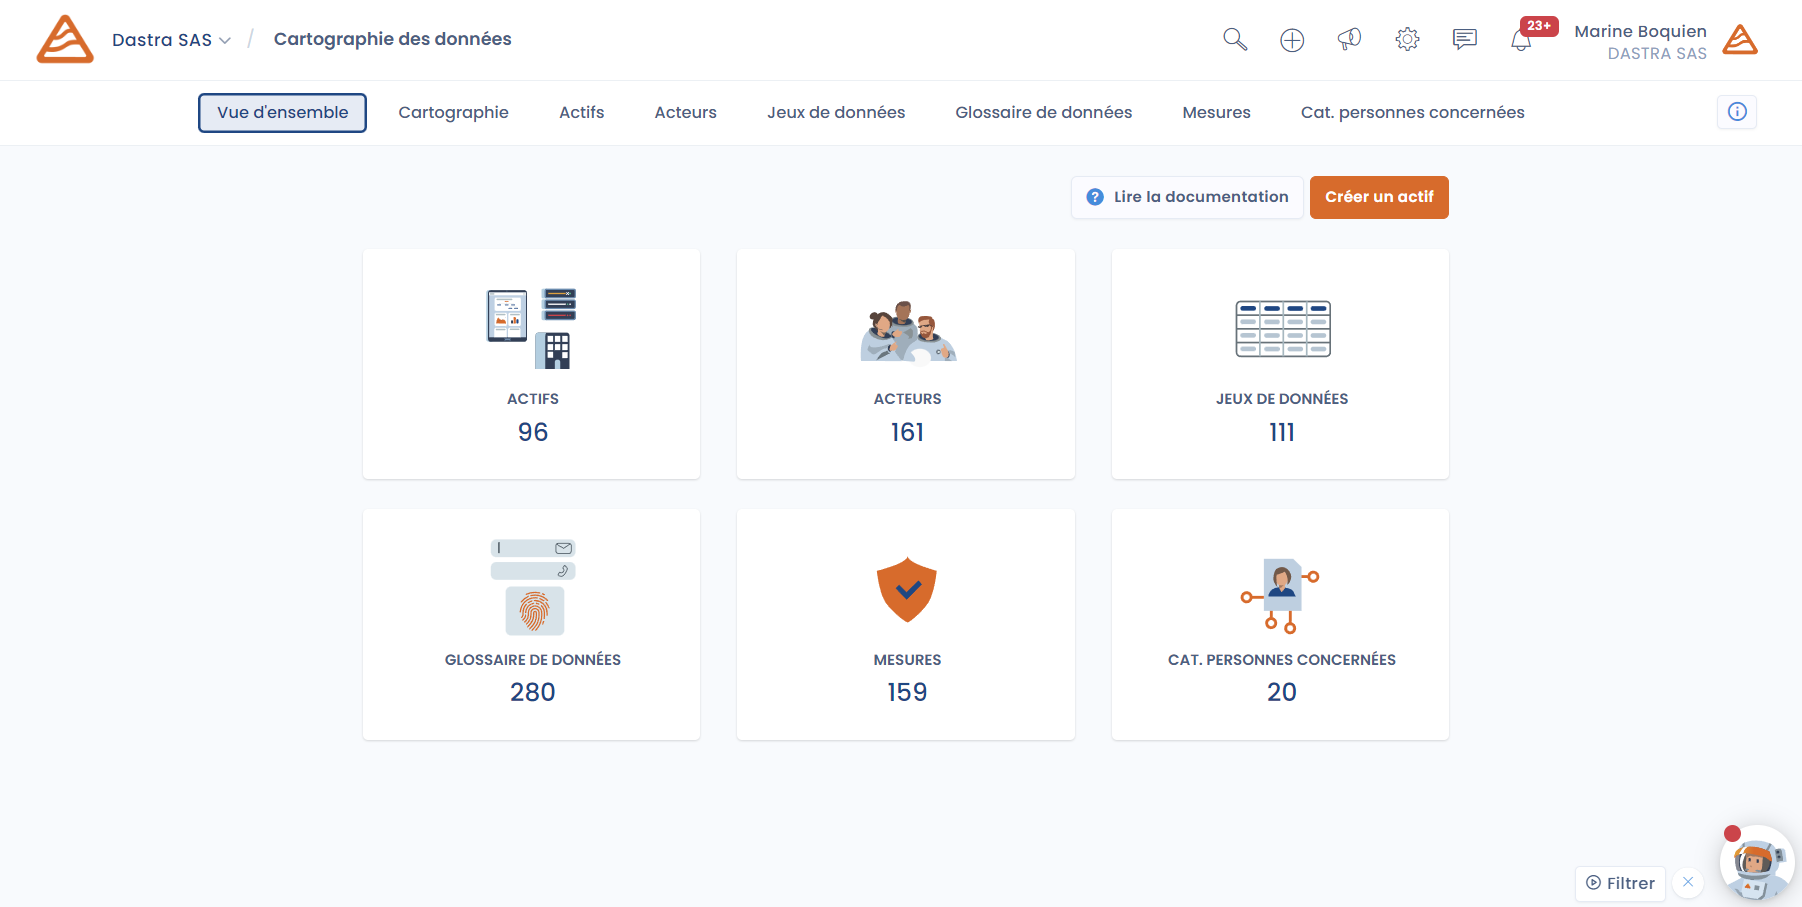
Task: Click the Cartographie des données breadcrumb
Action: pyautogui.click(x=392, y=39)
